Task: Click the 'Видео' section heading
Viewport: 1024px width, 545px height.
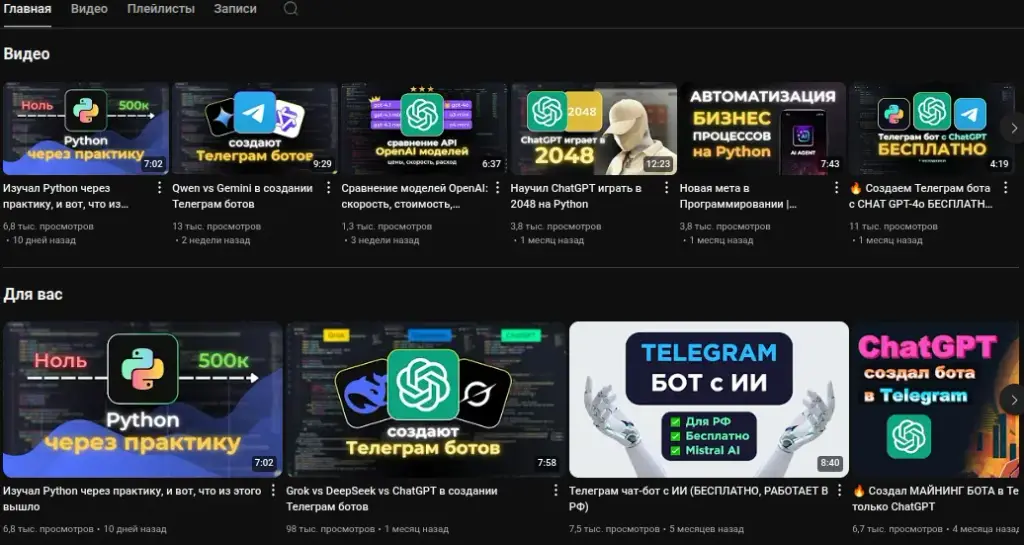Action: pos(27,54)
